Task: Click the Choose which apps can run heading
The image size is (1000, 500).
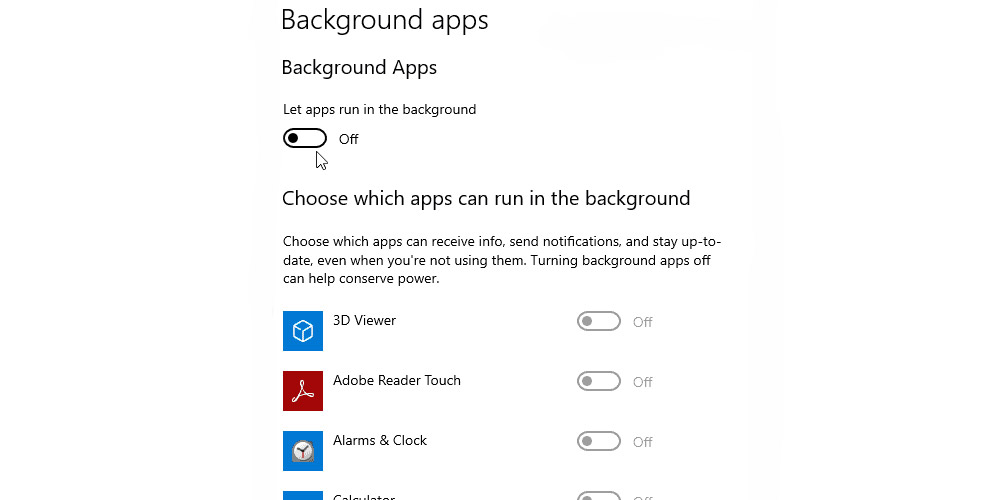Action: pos(486,198)
